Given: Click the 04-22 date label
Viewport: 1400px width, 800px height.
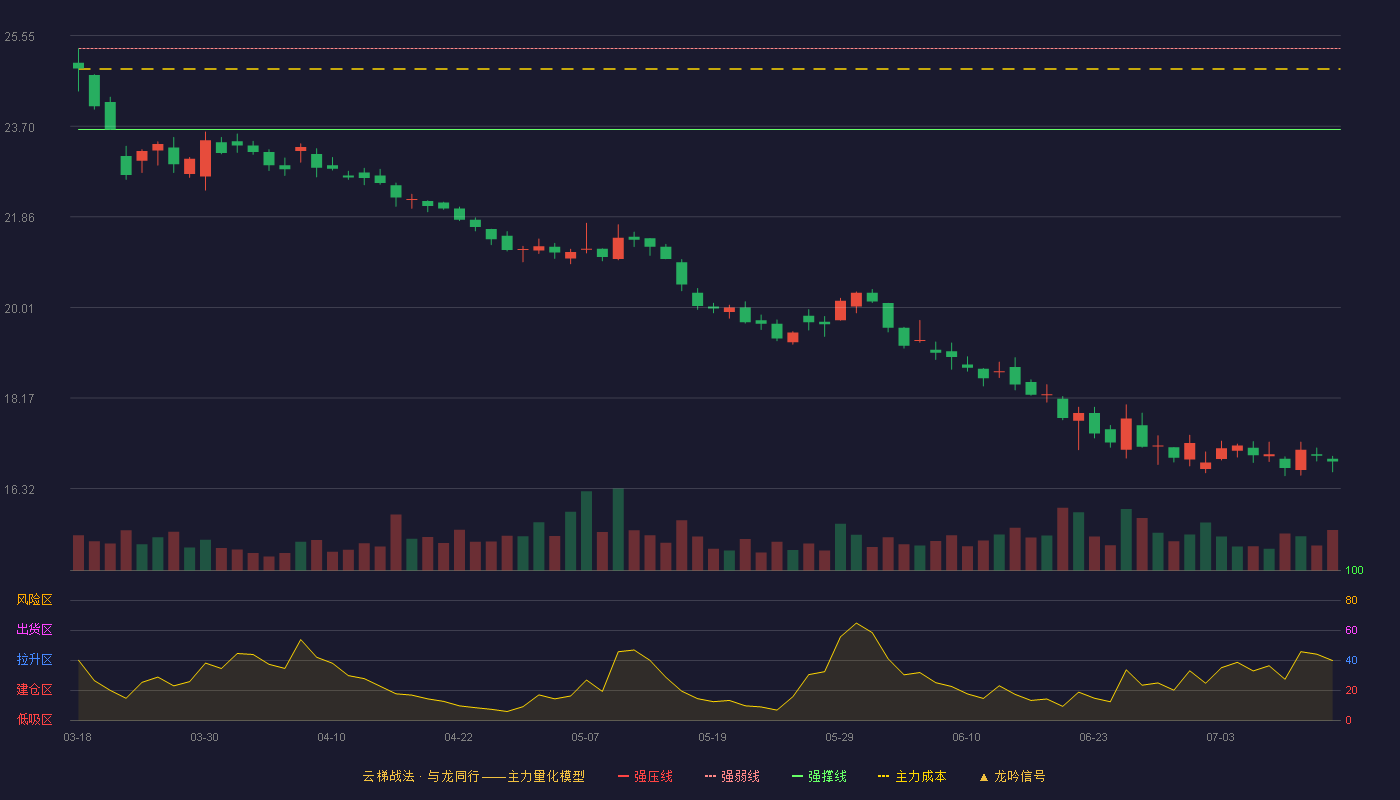Looking at the screenshot, I should (x=458, y=737).
